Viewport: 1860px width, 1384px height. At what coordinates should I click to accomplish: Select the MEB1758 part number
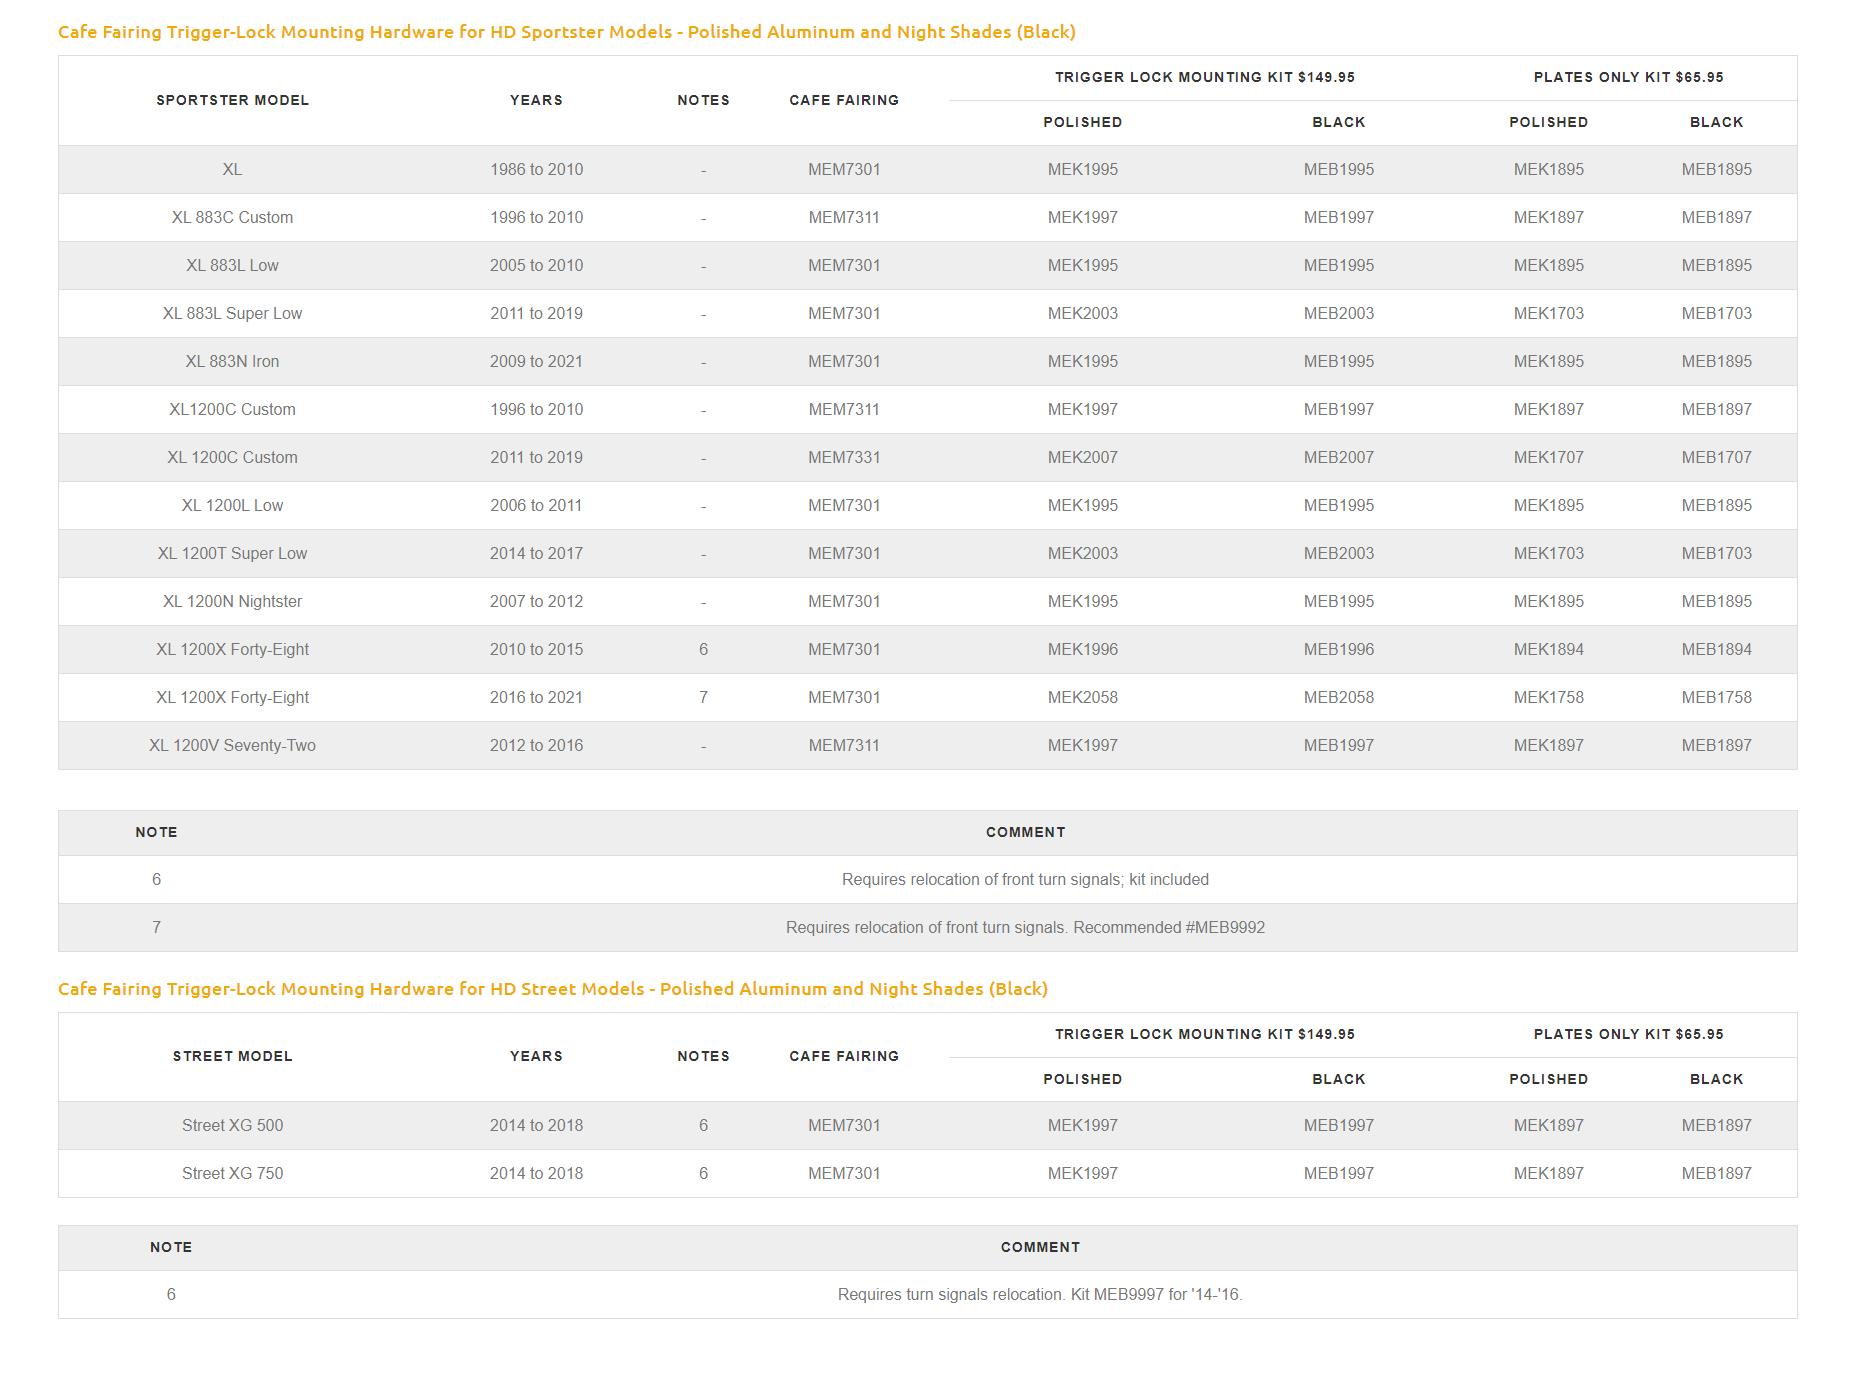pyautogui.click(x=1717, y=697)
